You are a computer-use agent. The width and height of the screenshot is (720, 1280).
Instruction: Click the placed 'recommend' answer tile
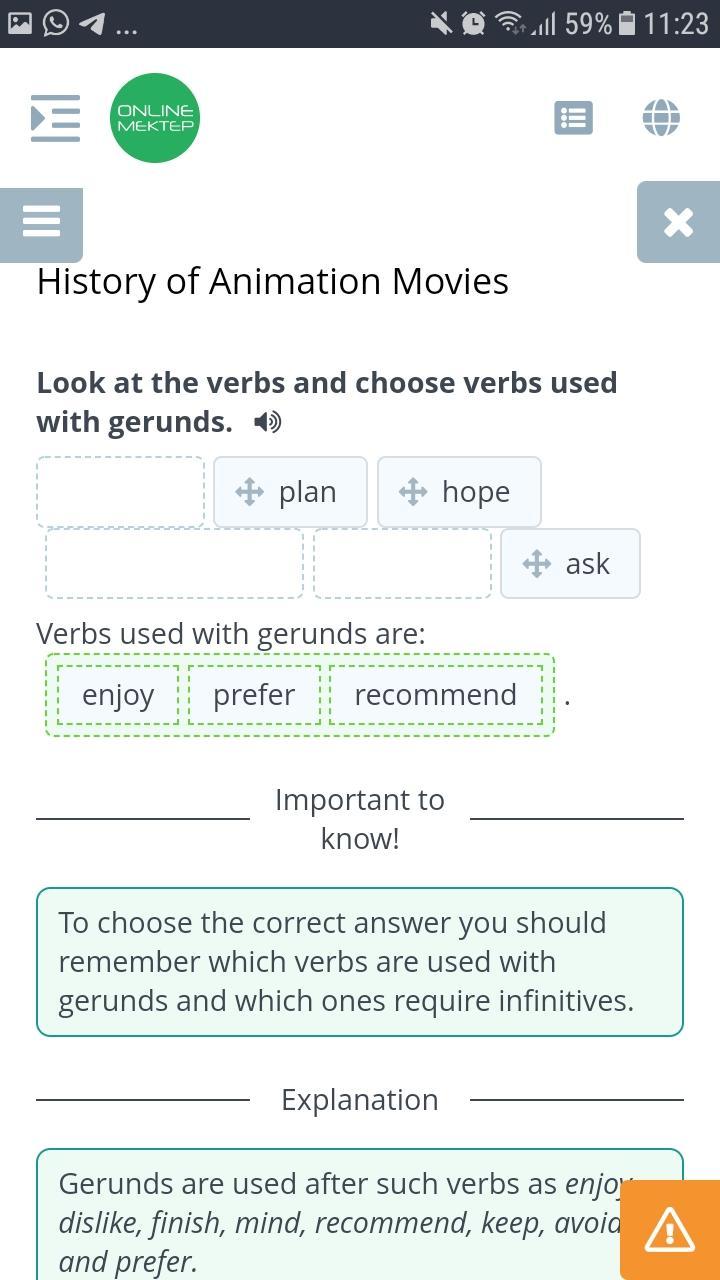435,695
